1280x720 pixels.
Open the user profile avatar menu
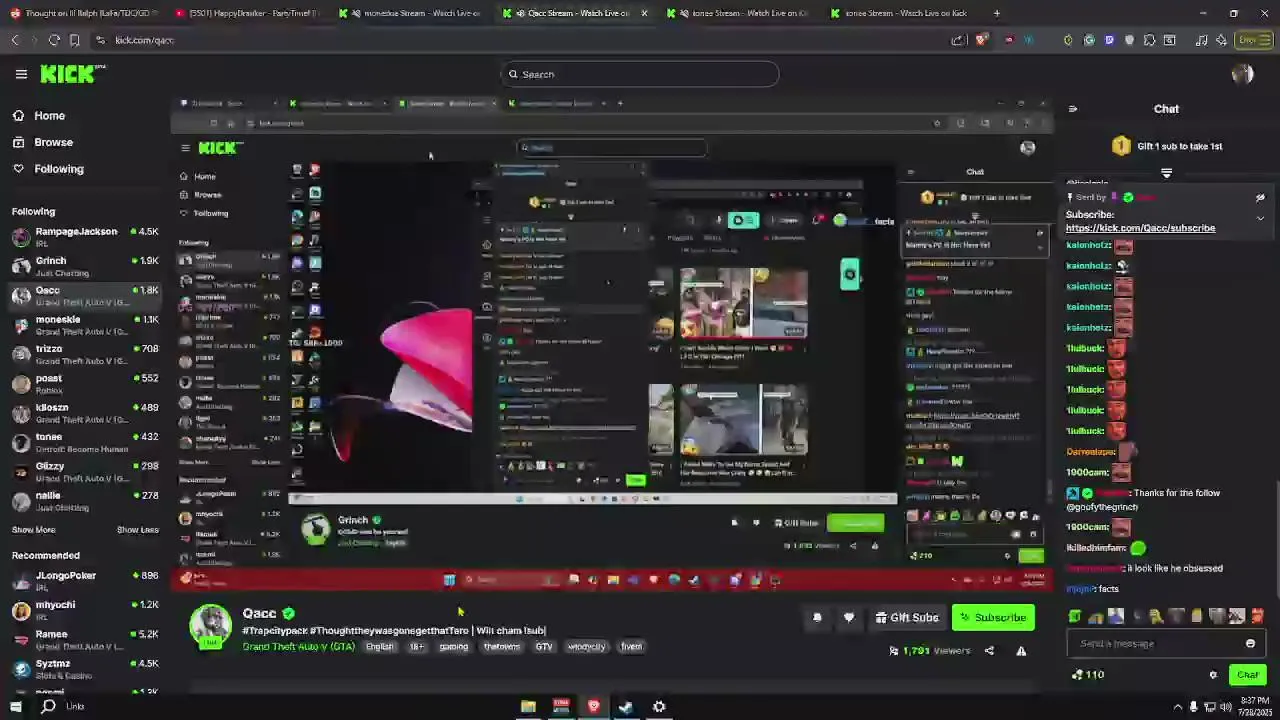point(1243,74)
